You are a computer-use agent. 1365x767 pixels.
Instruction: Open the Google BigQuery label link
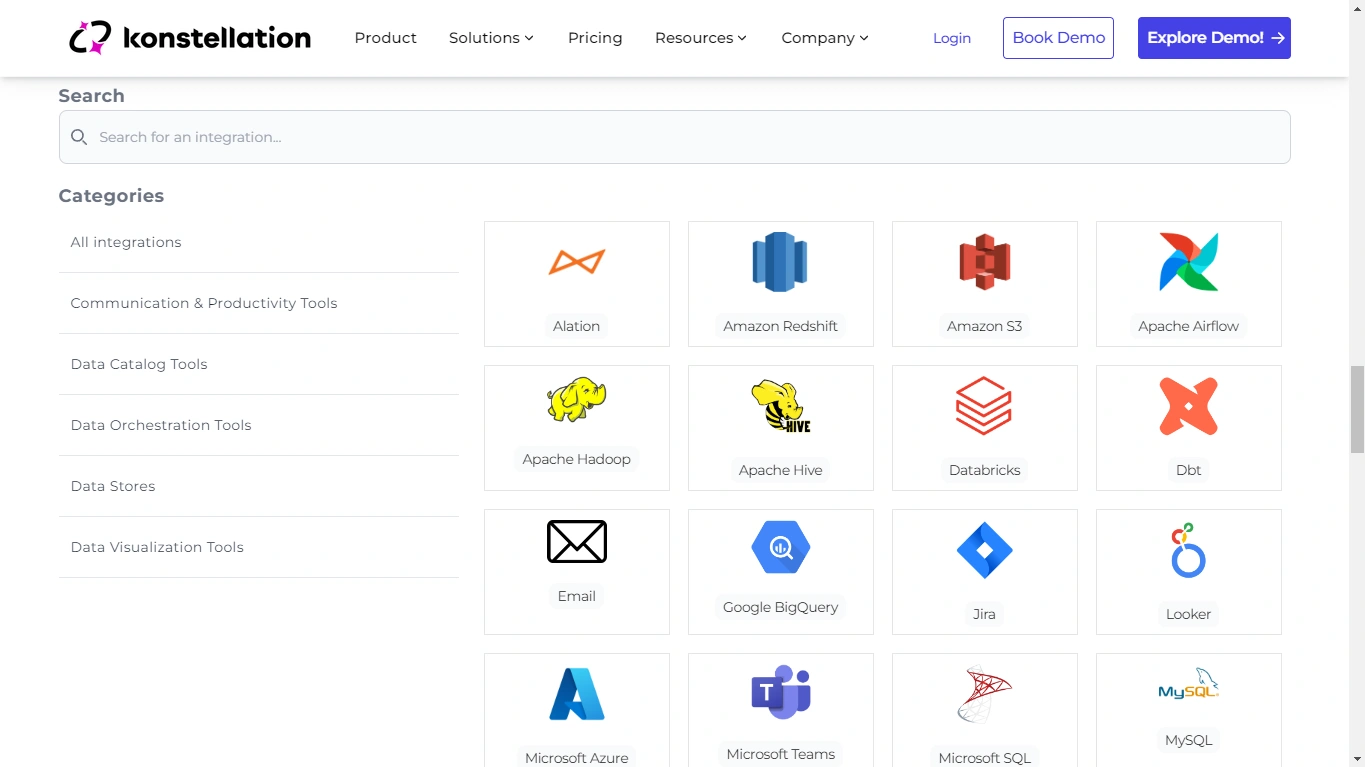click(780, 607)
